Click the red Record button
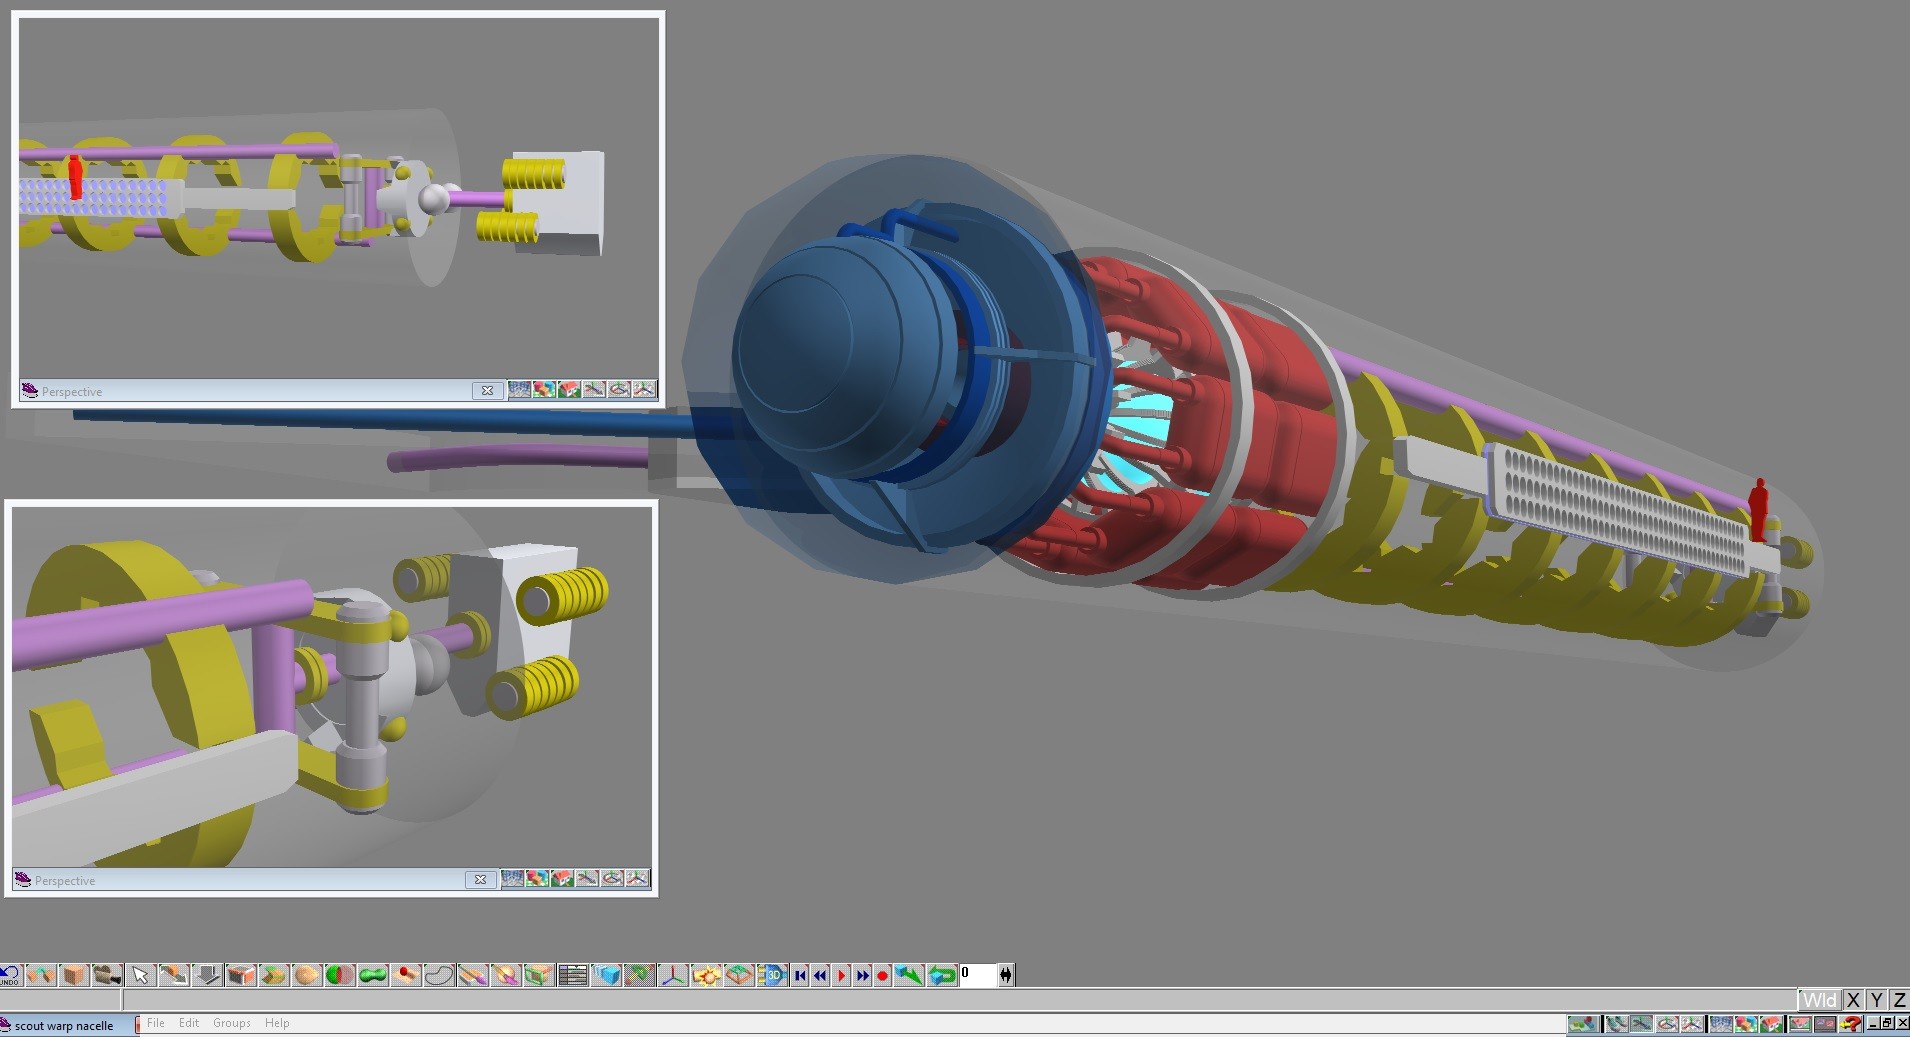 884,975
